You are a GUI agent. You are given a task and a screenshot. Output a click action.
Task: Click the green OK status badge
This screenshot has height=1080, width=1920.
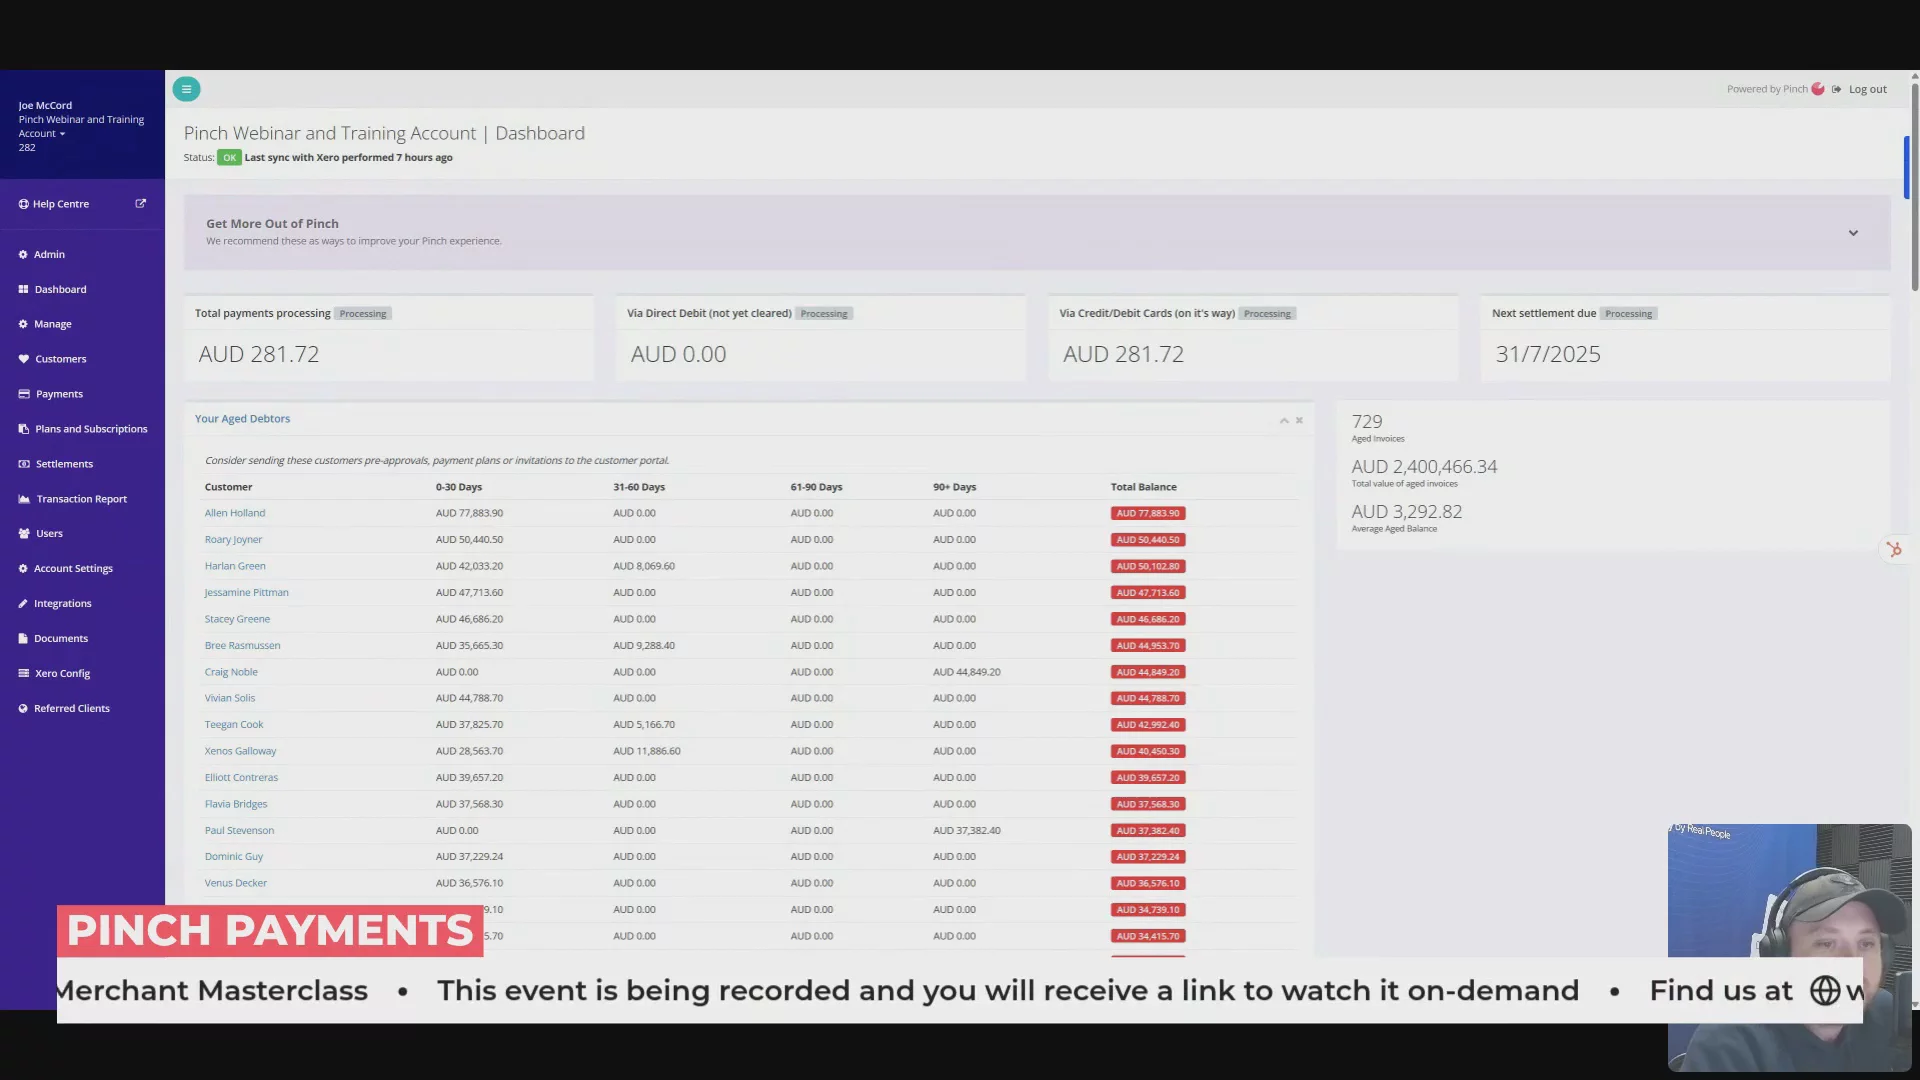(229, 158)
